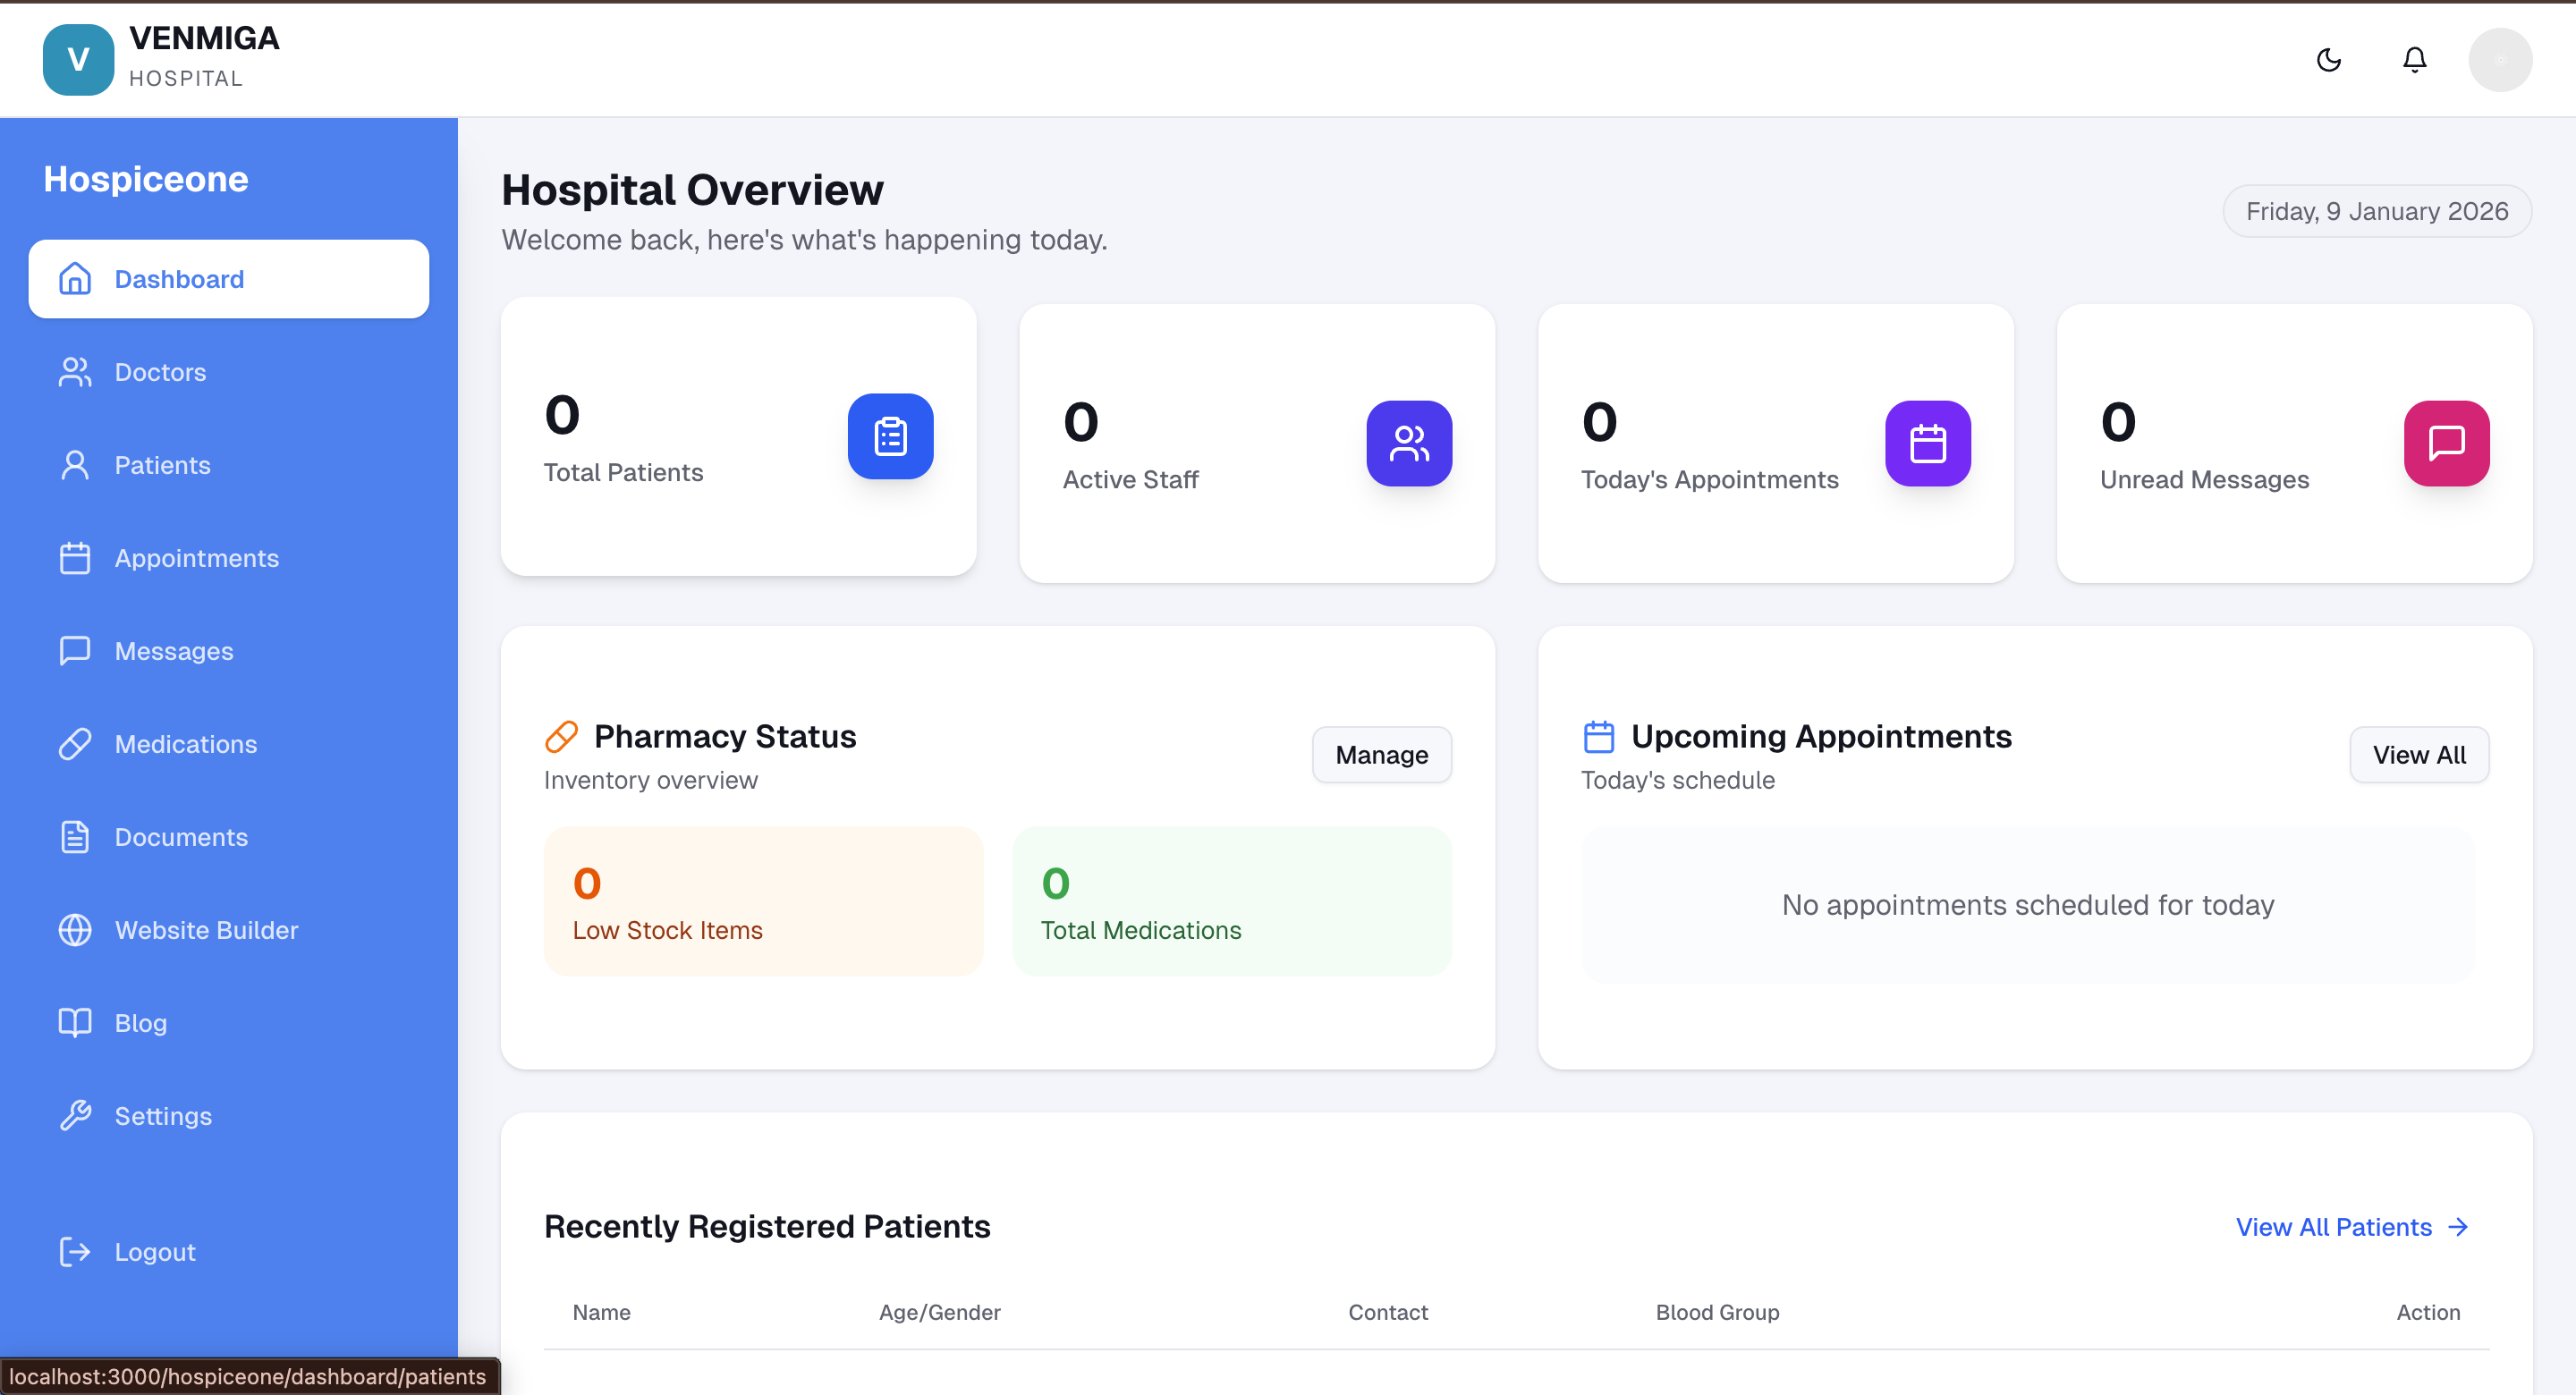Open Doctors in sidebar
This screenshot has width=2576, height=1395.
pos(160,372)
